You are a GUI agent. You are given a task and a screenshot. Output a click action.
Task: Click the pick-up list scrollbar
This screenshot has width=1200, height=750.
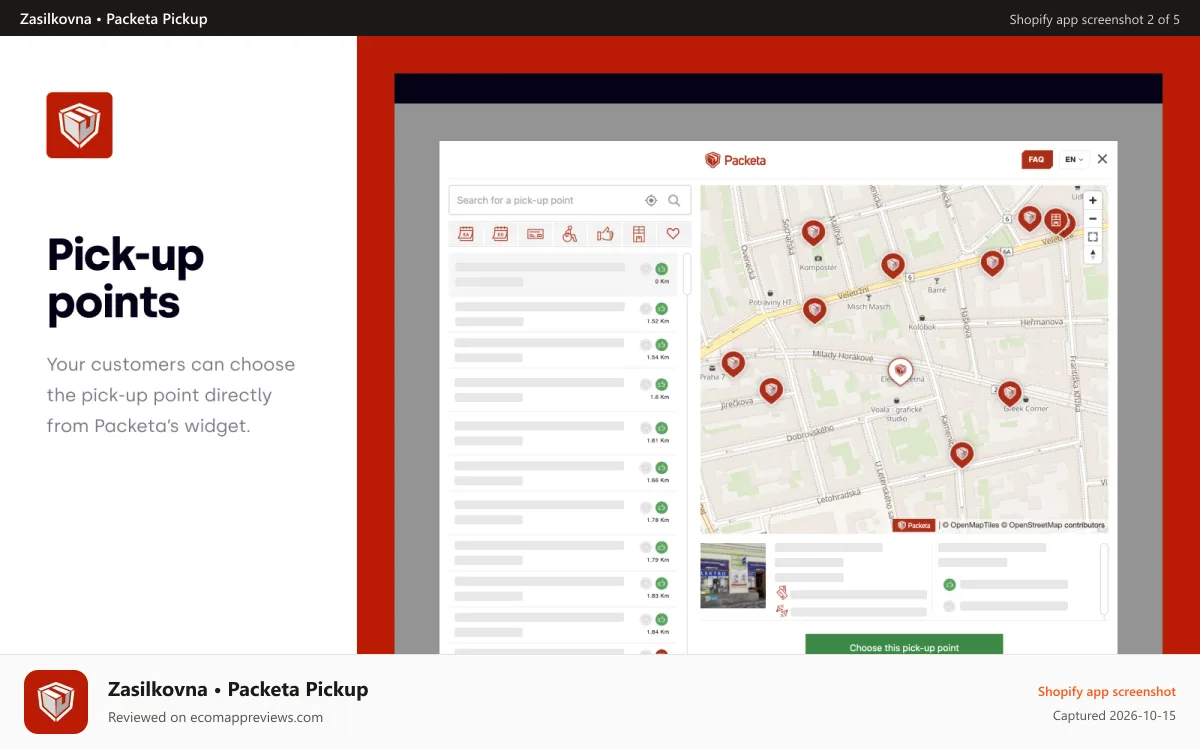[x=687, y=273]
